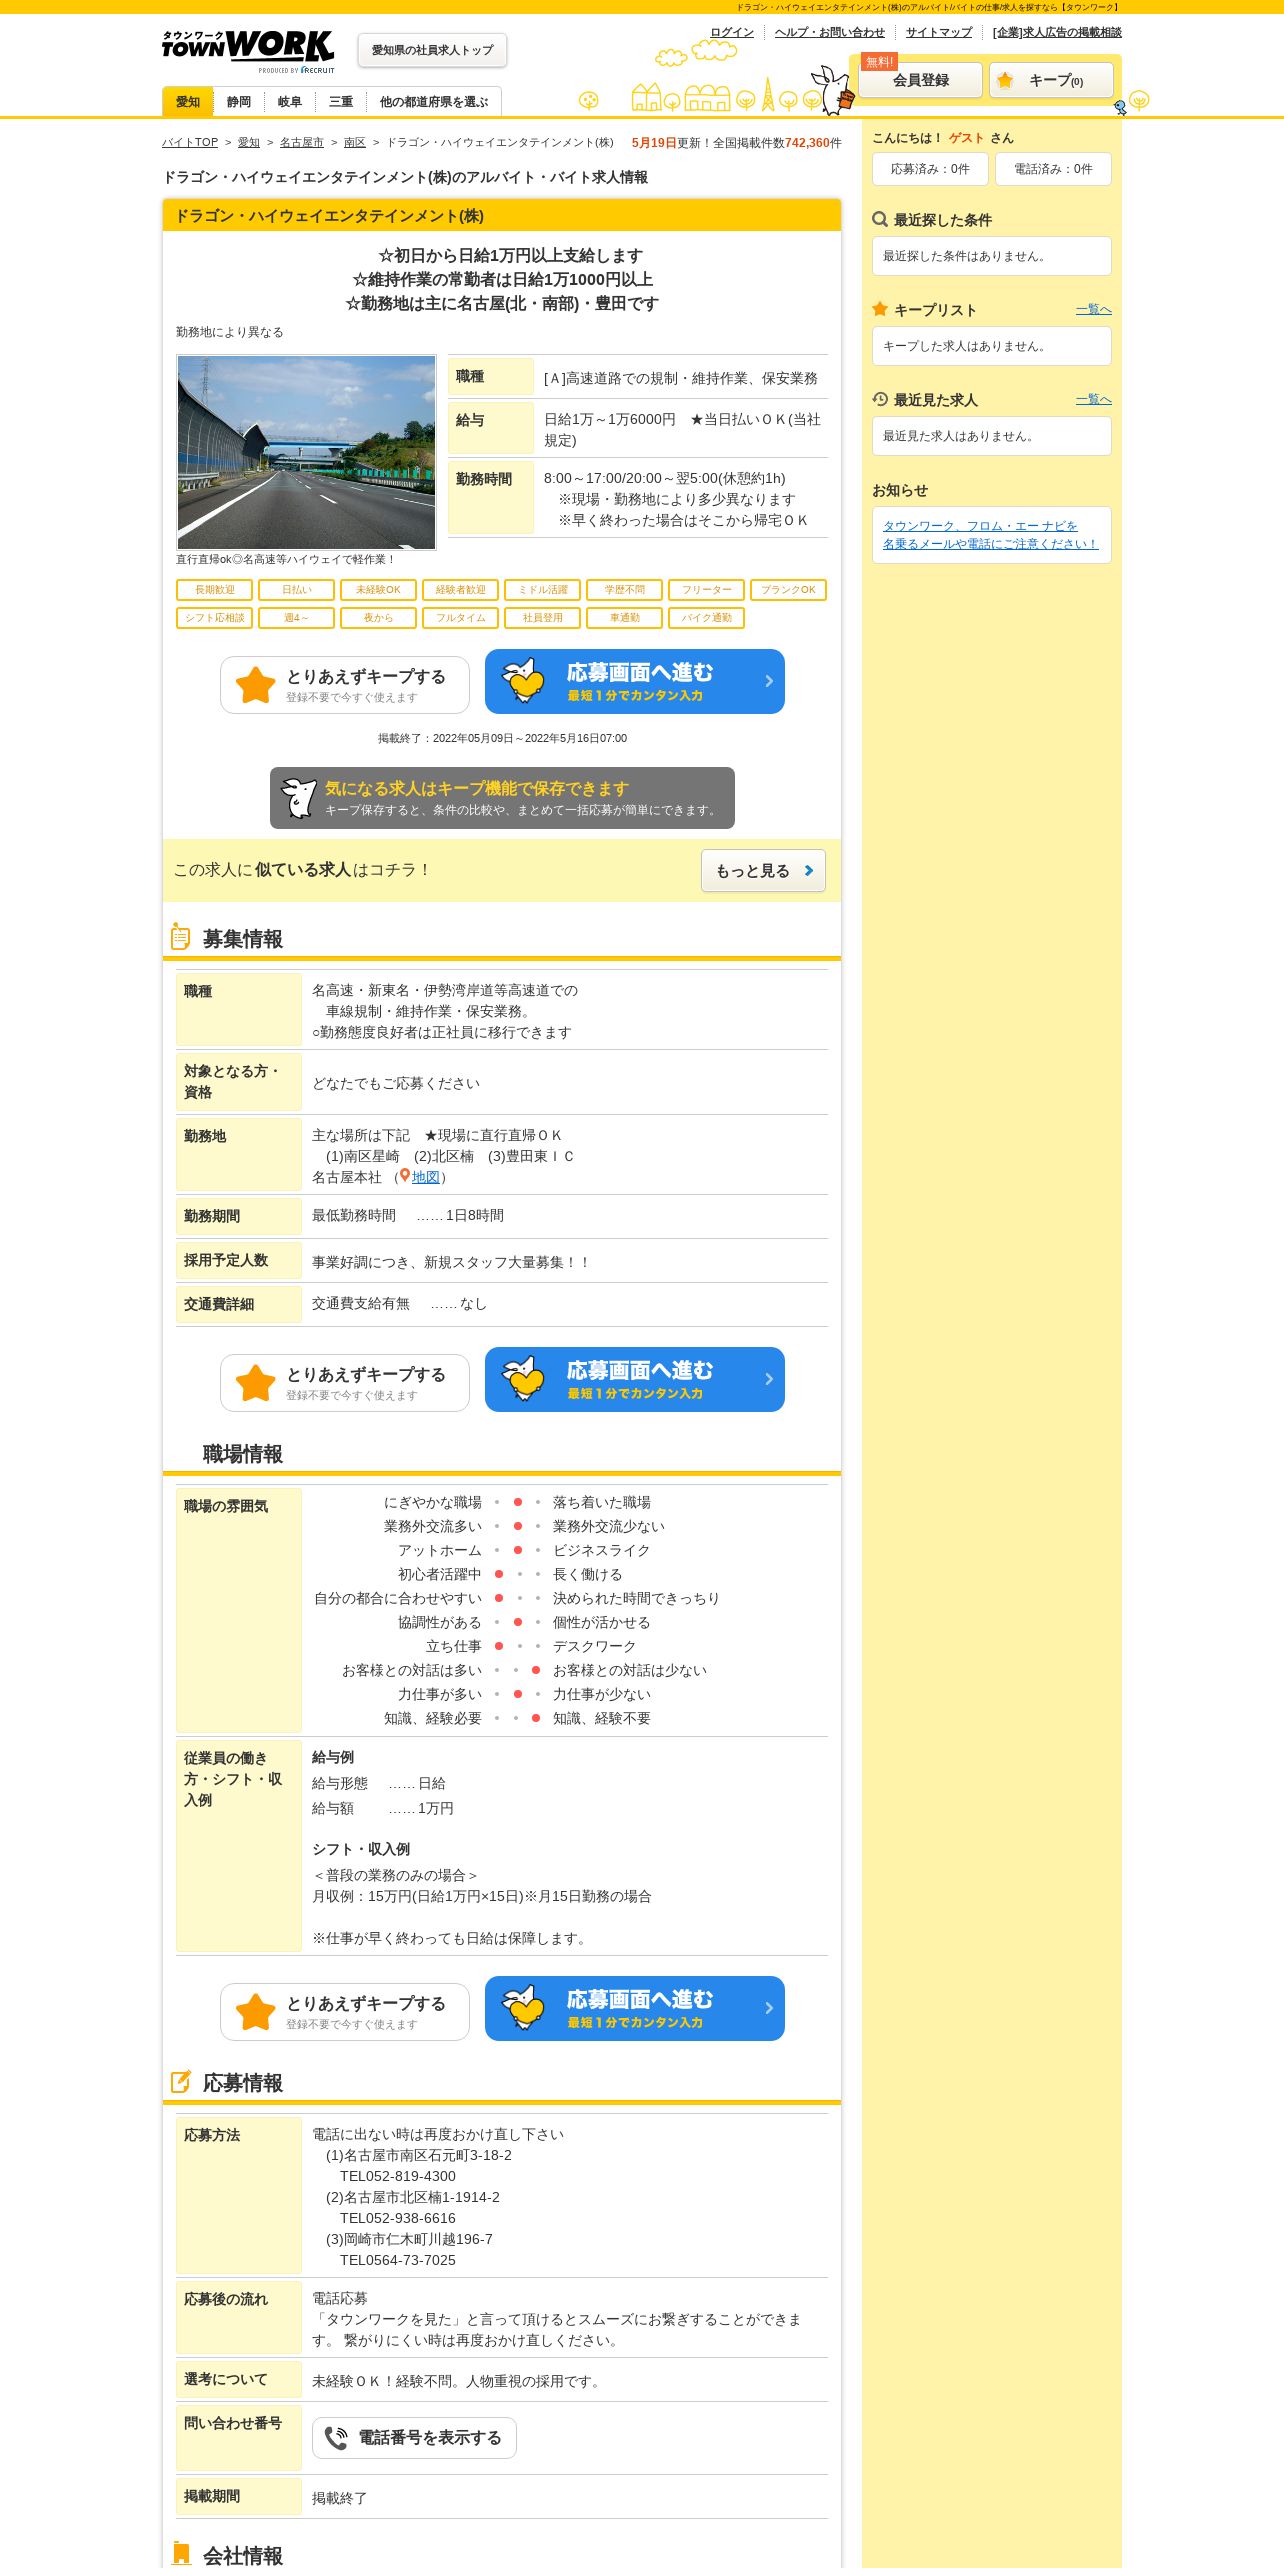Click the バイク通勤 tag
This screenshot has height=2568, width=1284.
(x=707, y=618)
